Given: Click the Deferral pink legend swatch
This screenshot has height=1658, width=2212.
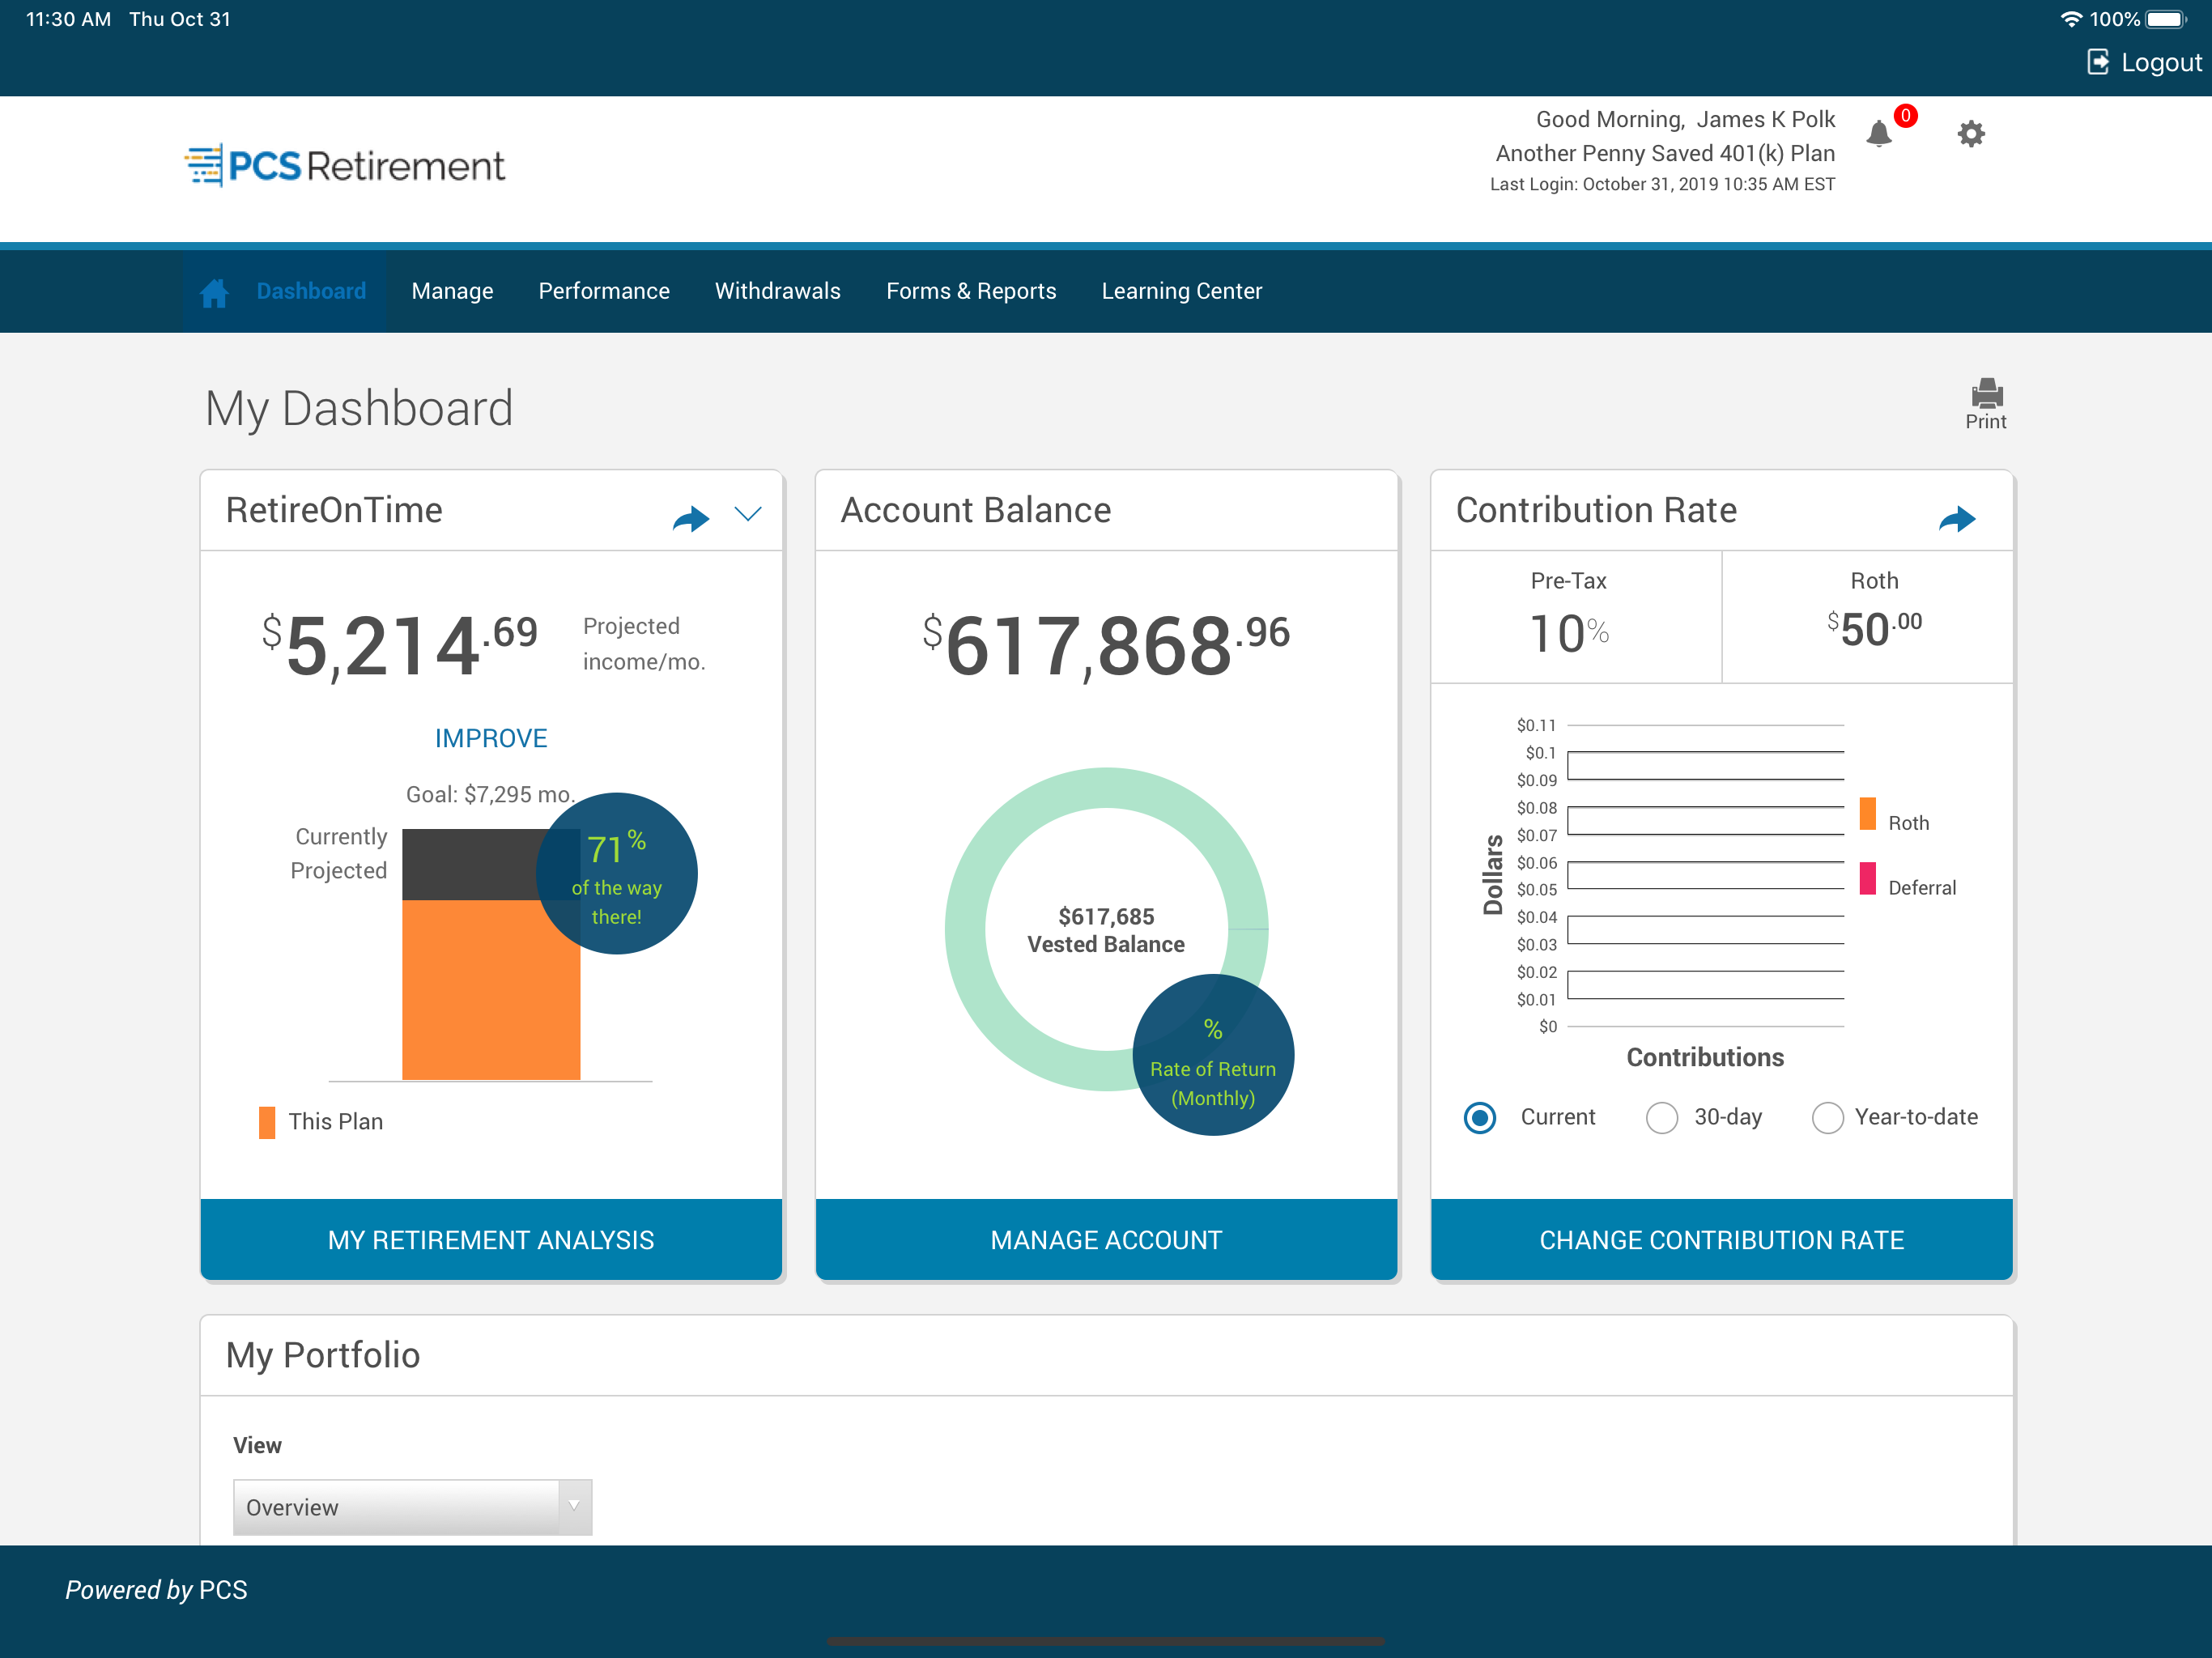Looking at the screenshot, I should pyautogui.click(x=1867, y=878).
